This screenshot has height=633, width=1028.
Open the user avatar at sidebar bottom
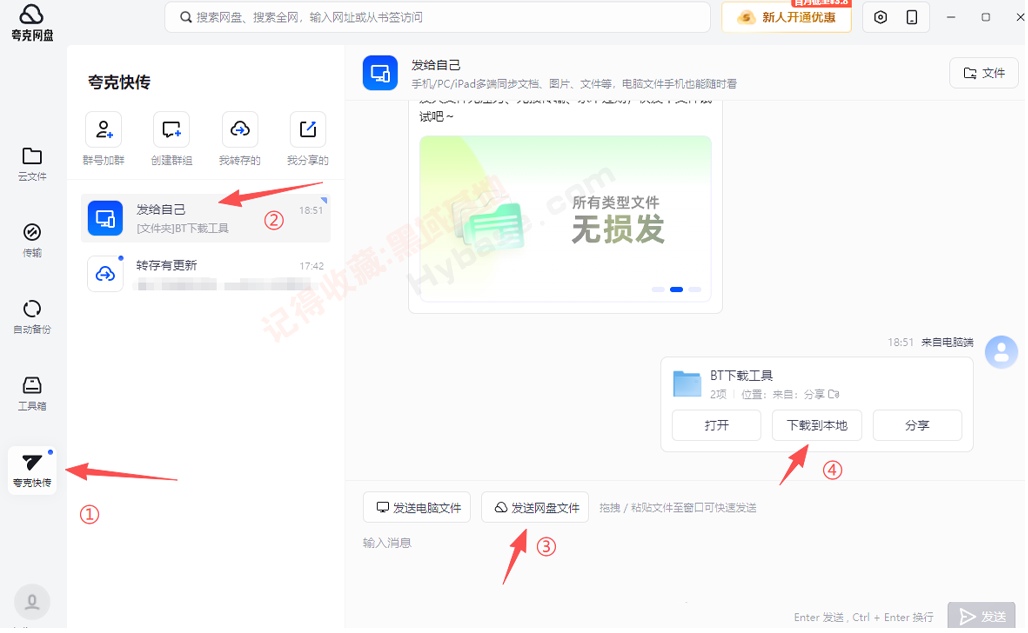32,602
